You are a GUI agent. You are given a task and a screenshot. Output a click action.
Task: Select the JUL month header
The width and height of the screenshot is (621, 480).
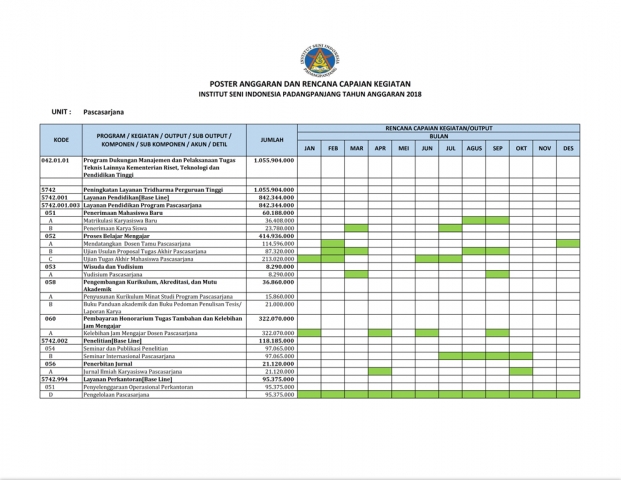tap(451, 148)
